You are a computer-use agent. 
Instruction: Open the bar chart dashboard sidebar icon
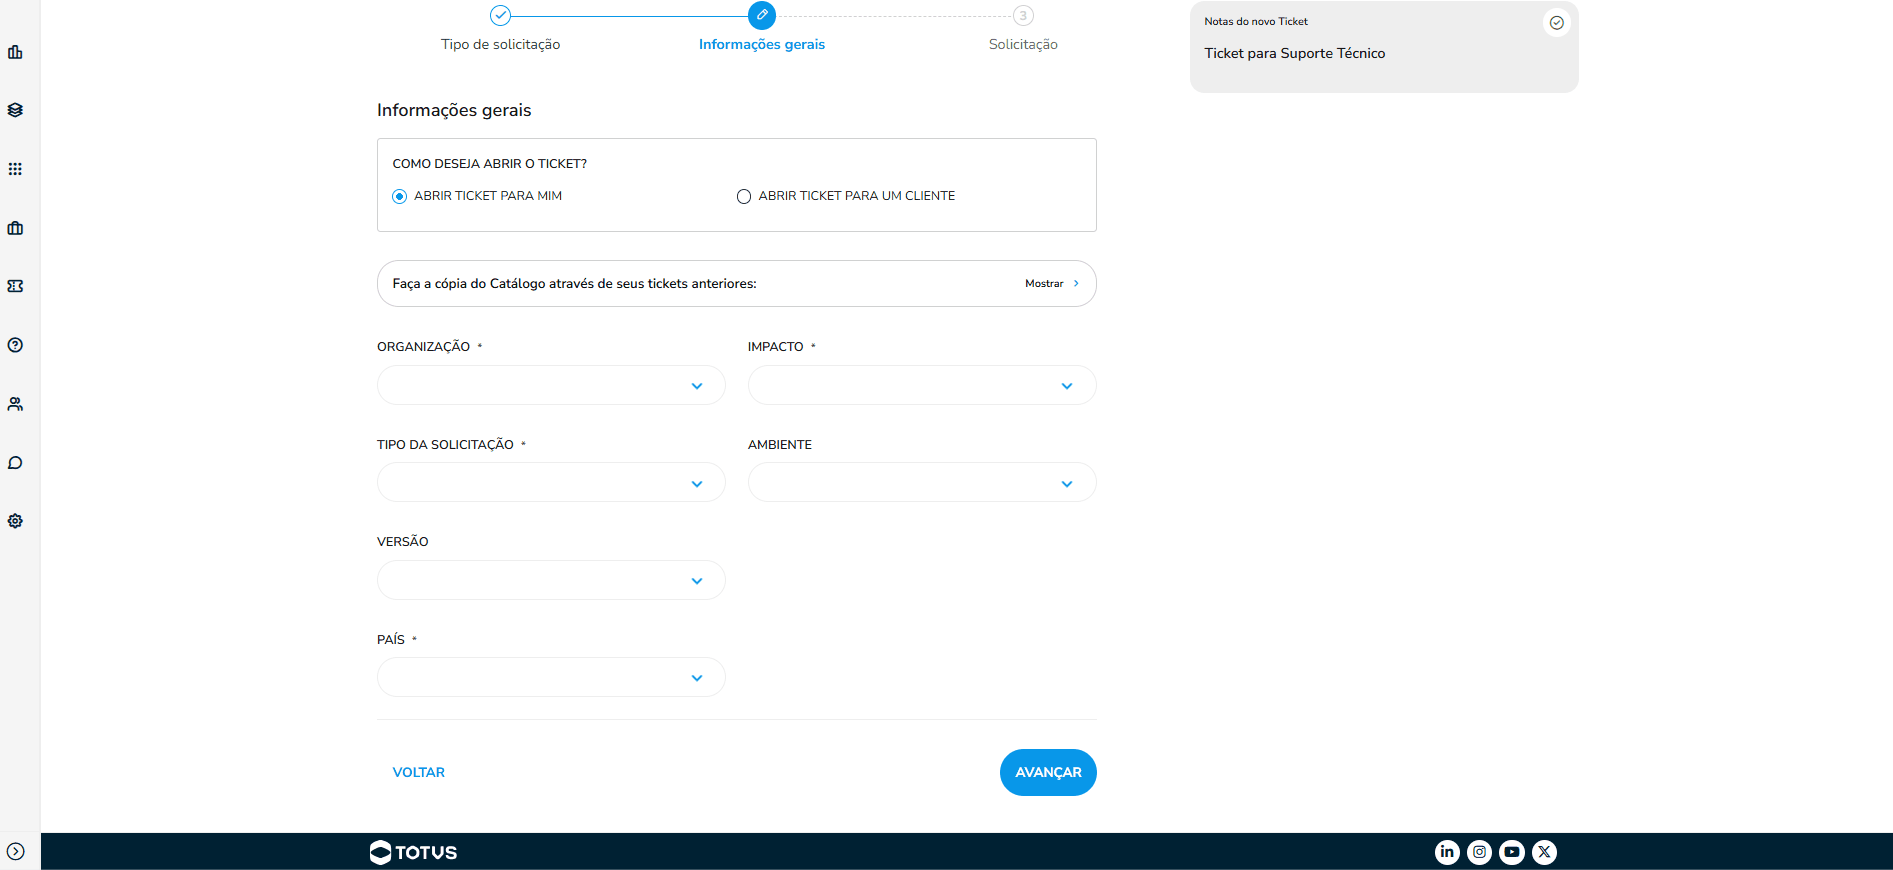[15, 52]
